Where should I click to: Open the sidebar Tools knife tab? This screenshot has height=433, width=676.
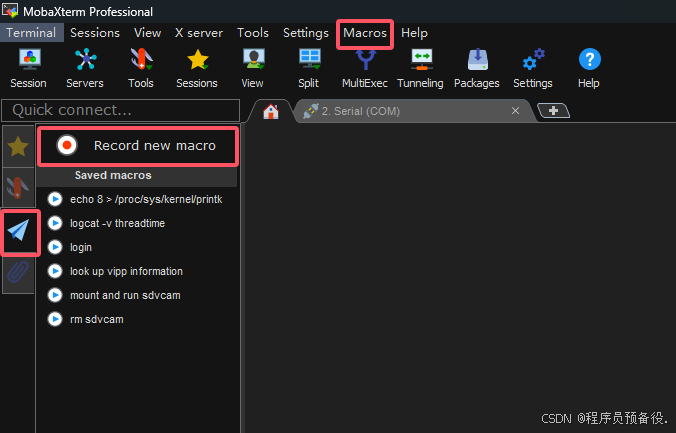[18, 188]
